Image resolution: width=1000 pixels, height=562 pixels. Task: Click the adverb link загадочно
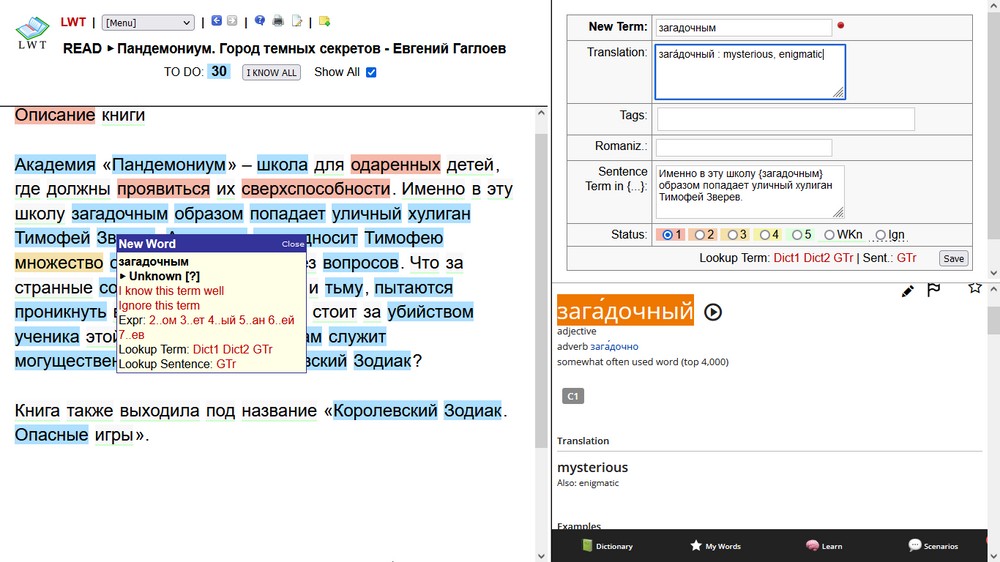point(614,346)
